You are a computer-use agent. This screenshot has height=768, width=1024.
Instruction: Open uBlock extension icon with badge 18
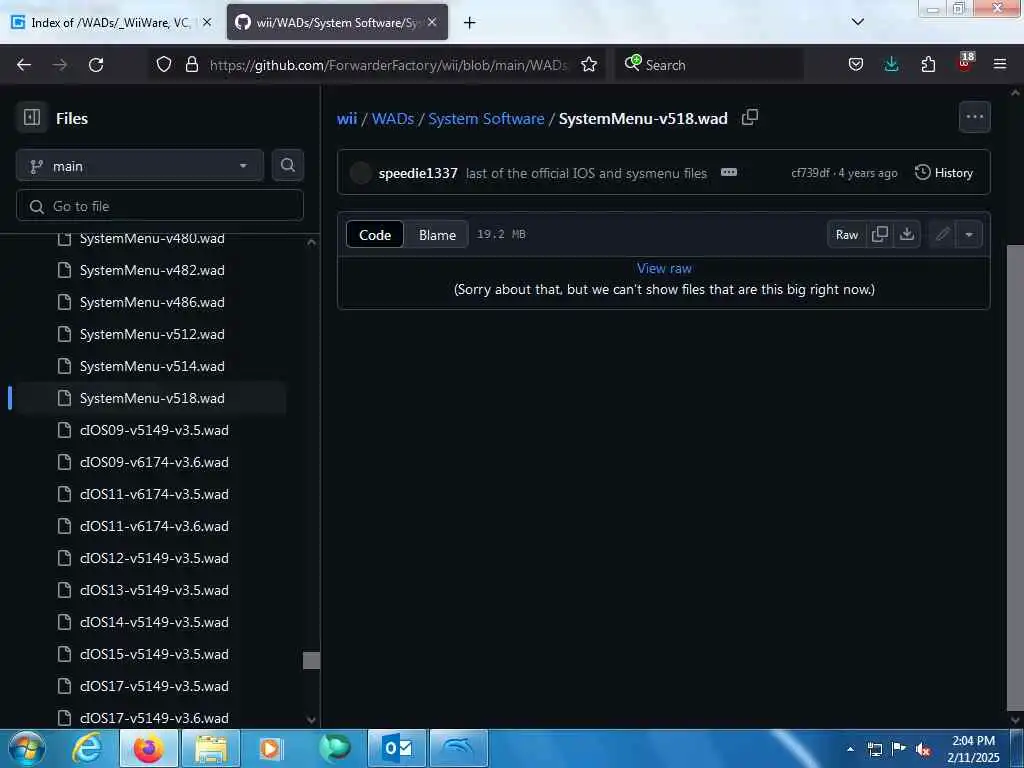965,63
